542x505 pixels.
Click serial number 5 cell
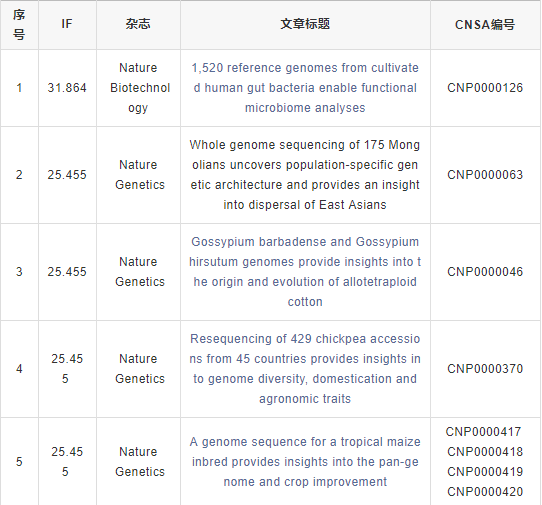[x=19, y=461]
